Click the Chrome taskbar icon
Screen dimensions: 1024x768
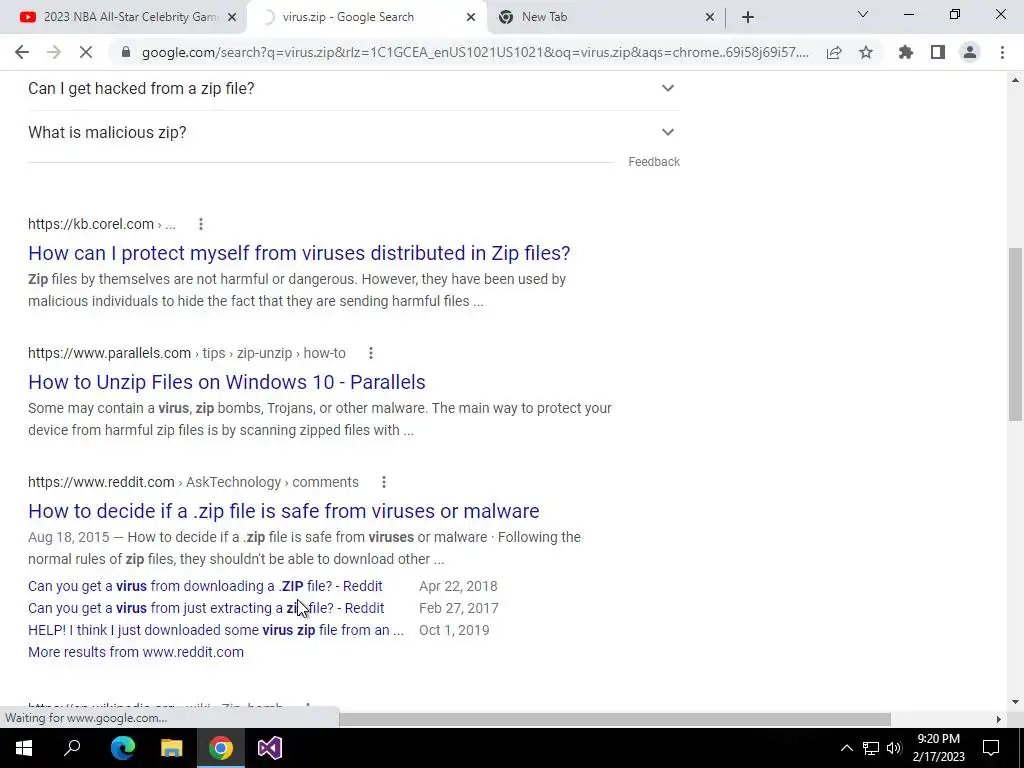click(x=220, y=748)
